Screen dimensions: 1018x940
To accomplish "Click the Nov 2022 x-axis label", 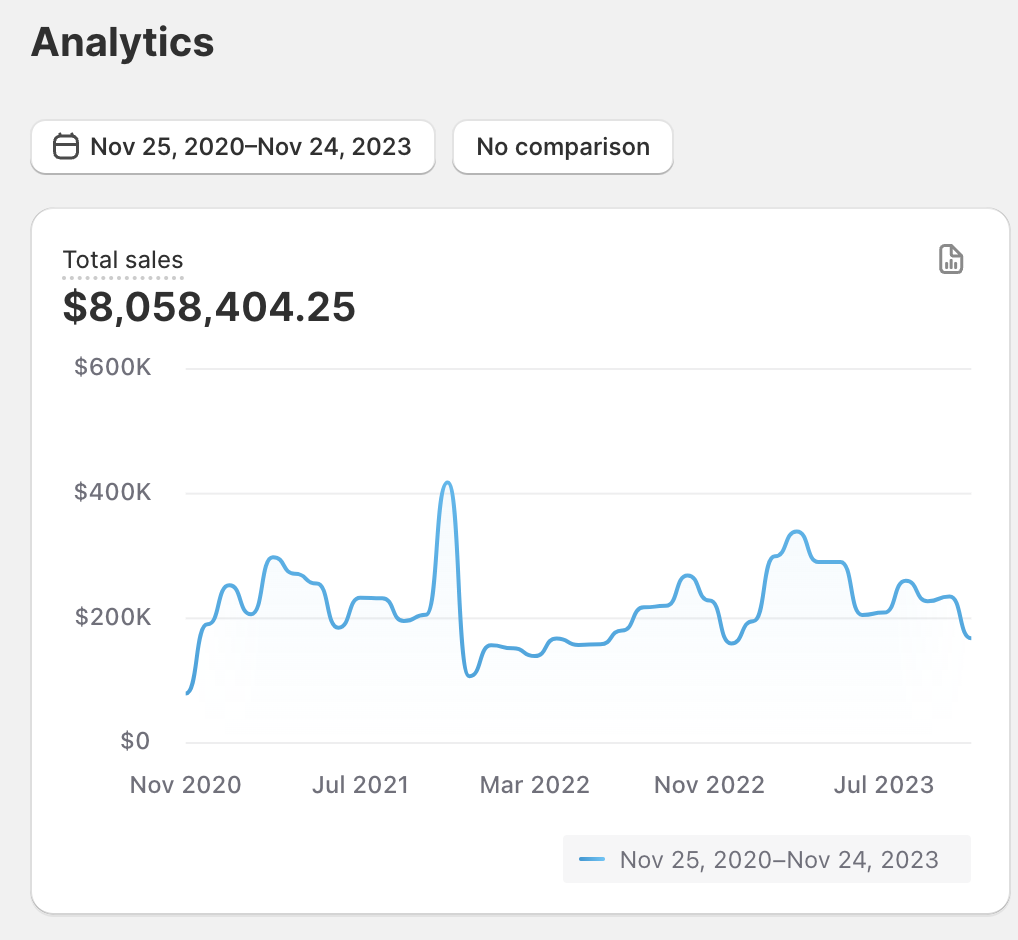I will click(709, 785).
